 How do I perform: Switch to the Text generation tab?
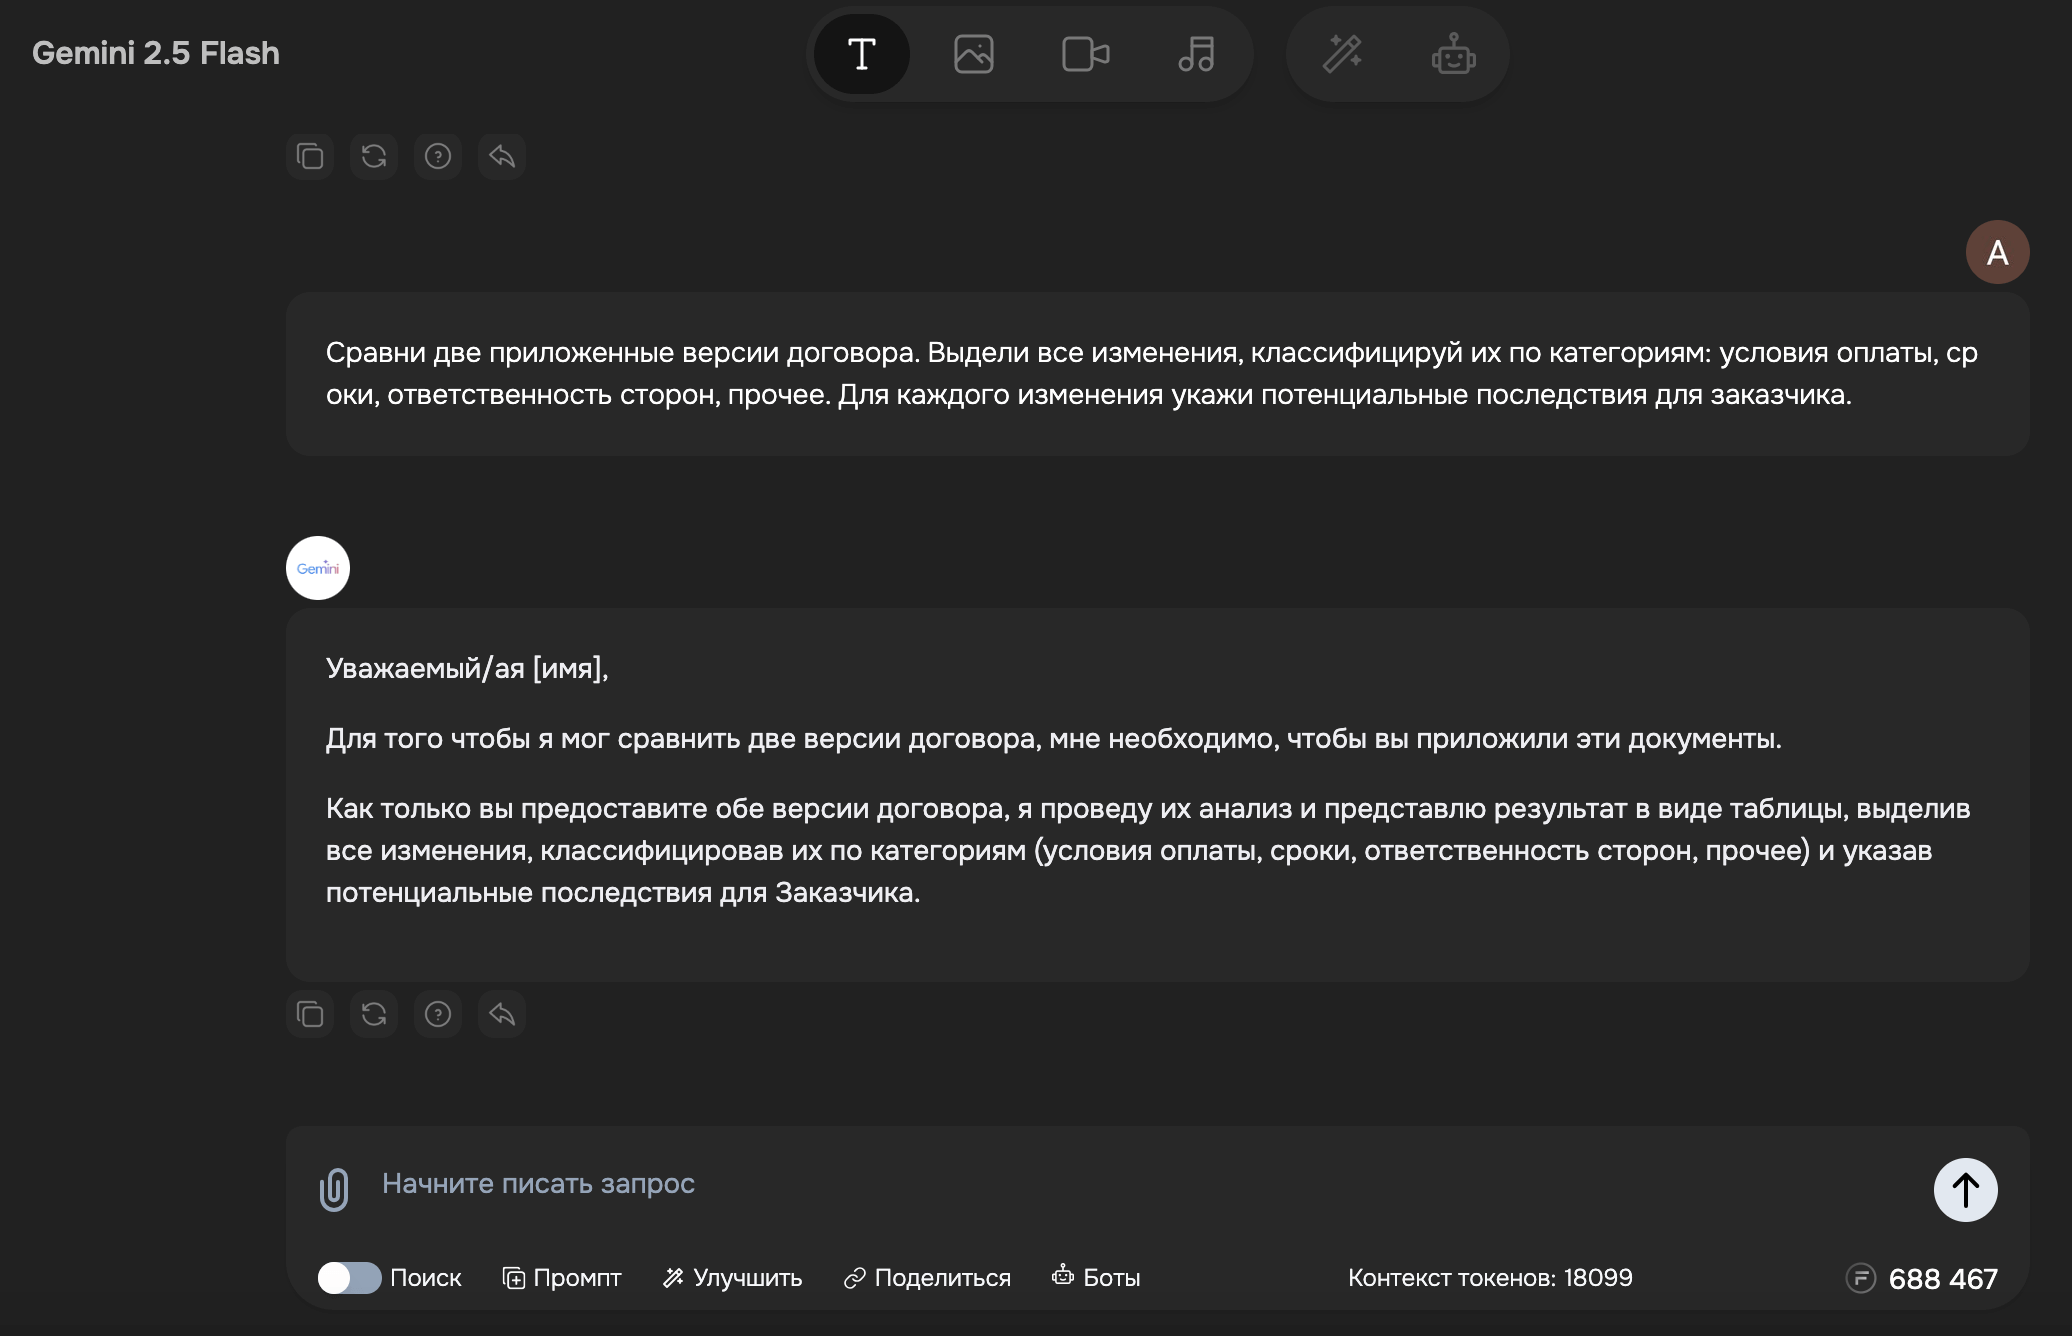(x=861, y=54)
